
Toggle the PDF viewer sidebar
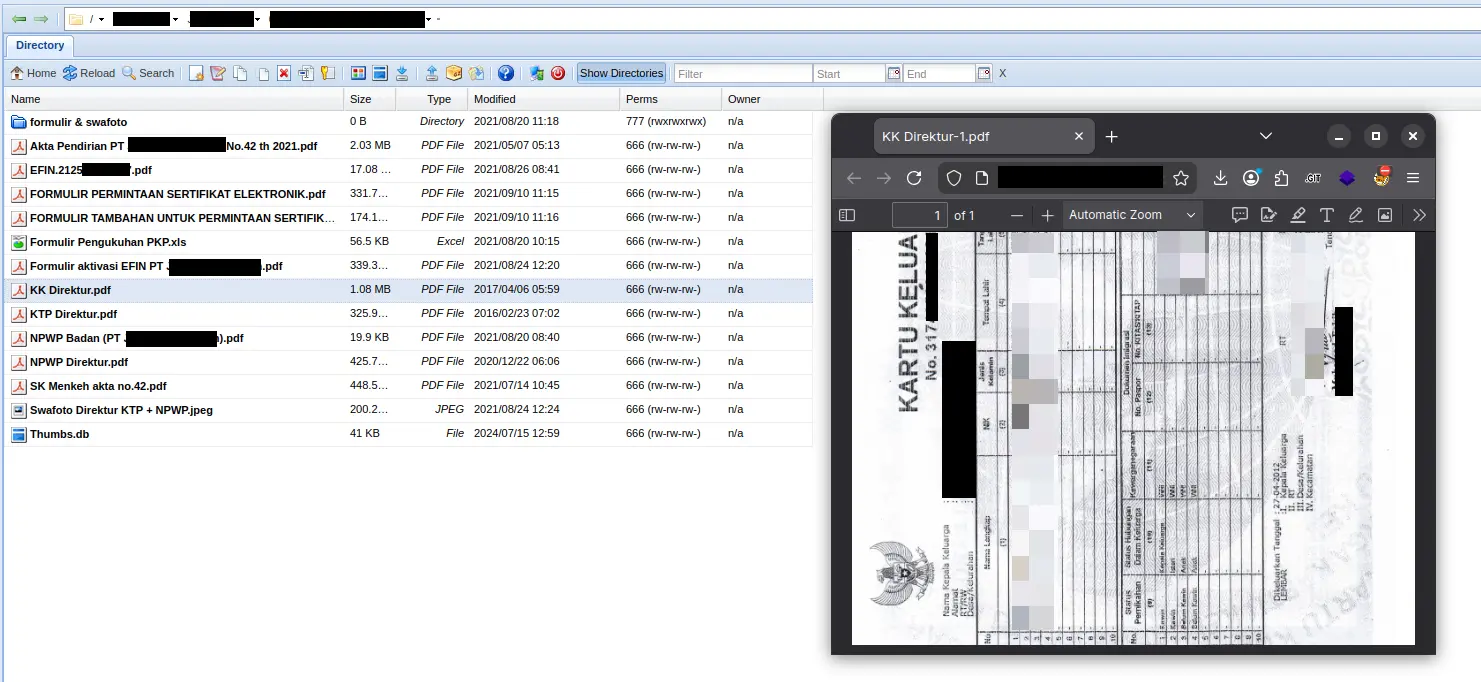[x=847, y=215]
